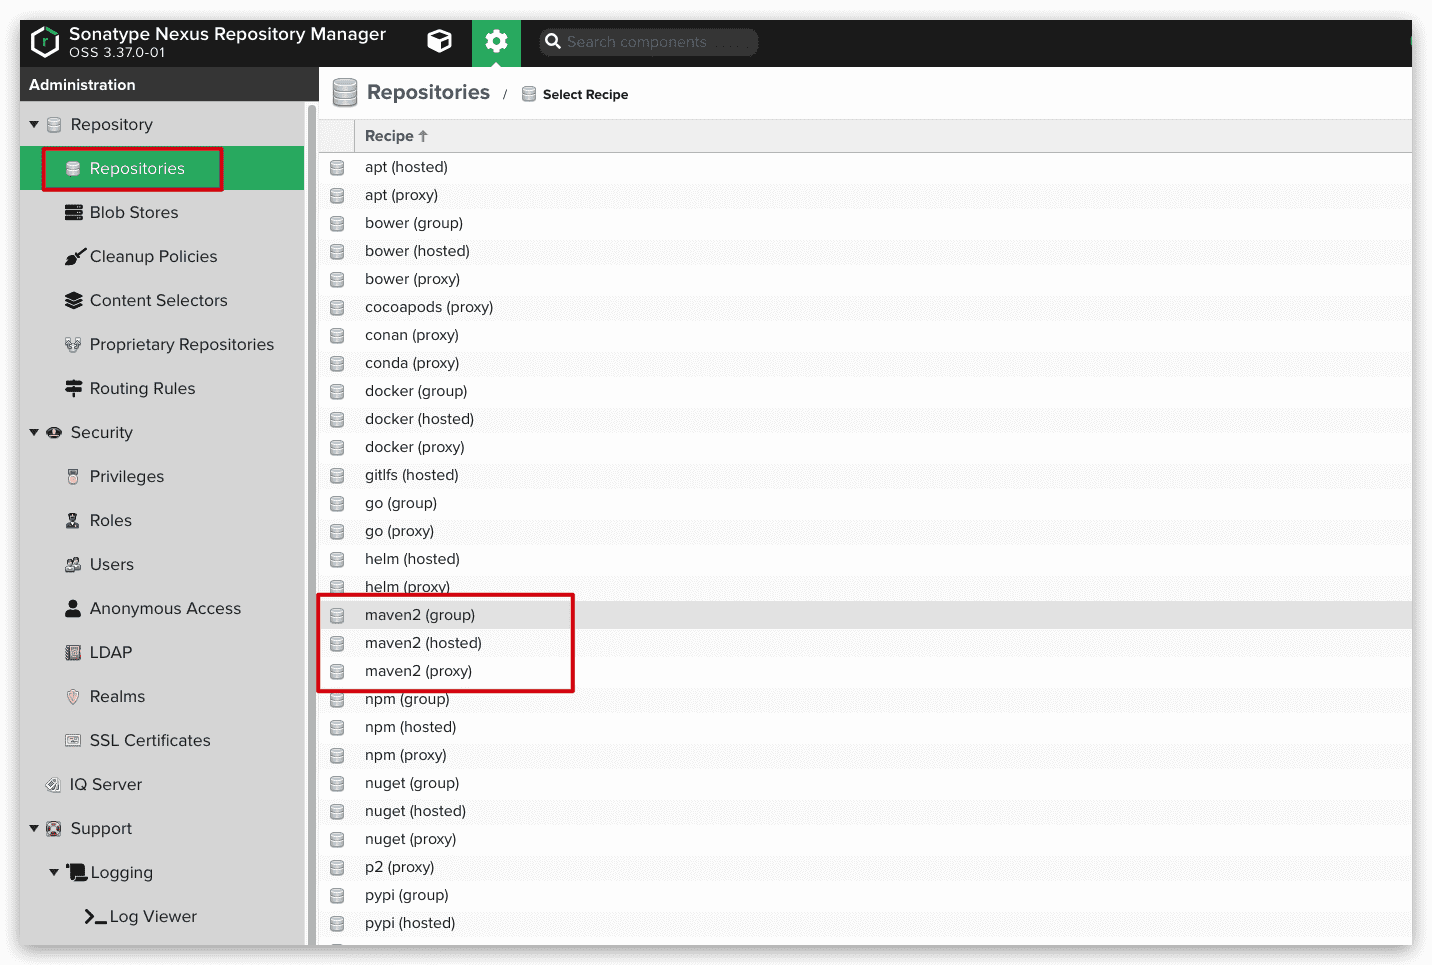Select Content Selectors in sidebar
This screenshot has width=1432, height=965.
click(158, 300)
